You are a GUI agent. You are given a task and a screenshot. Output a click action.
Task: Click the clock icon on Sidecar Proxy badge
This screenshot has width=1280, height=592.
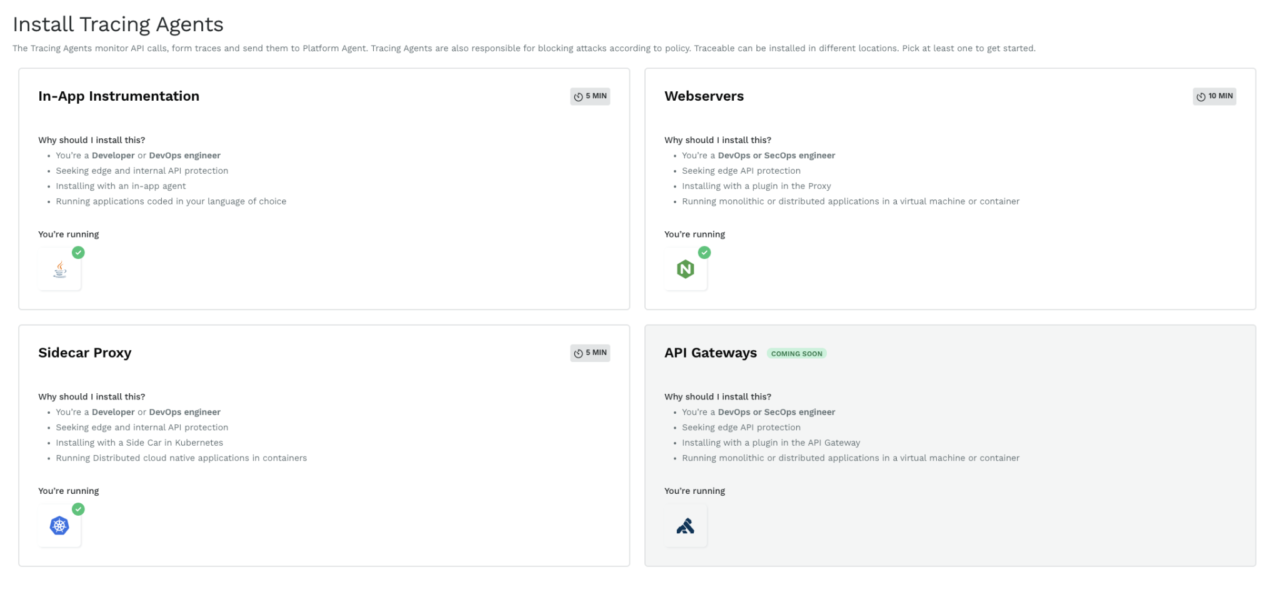tap(577, 353)
